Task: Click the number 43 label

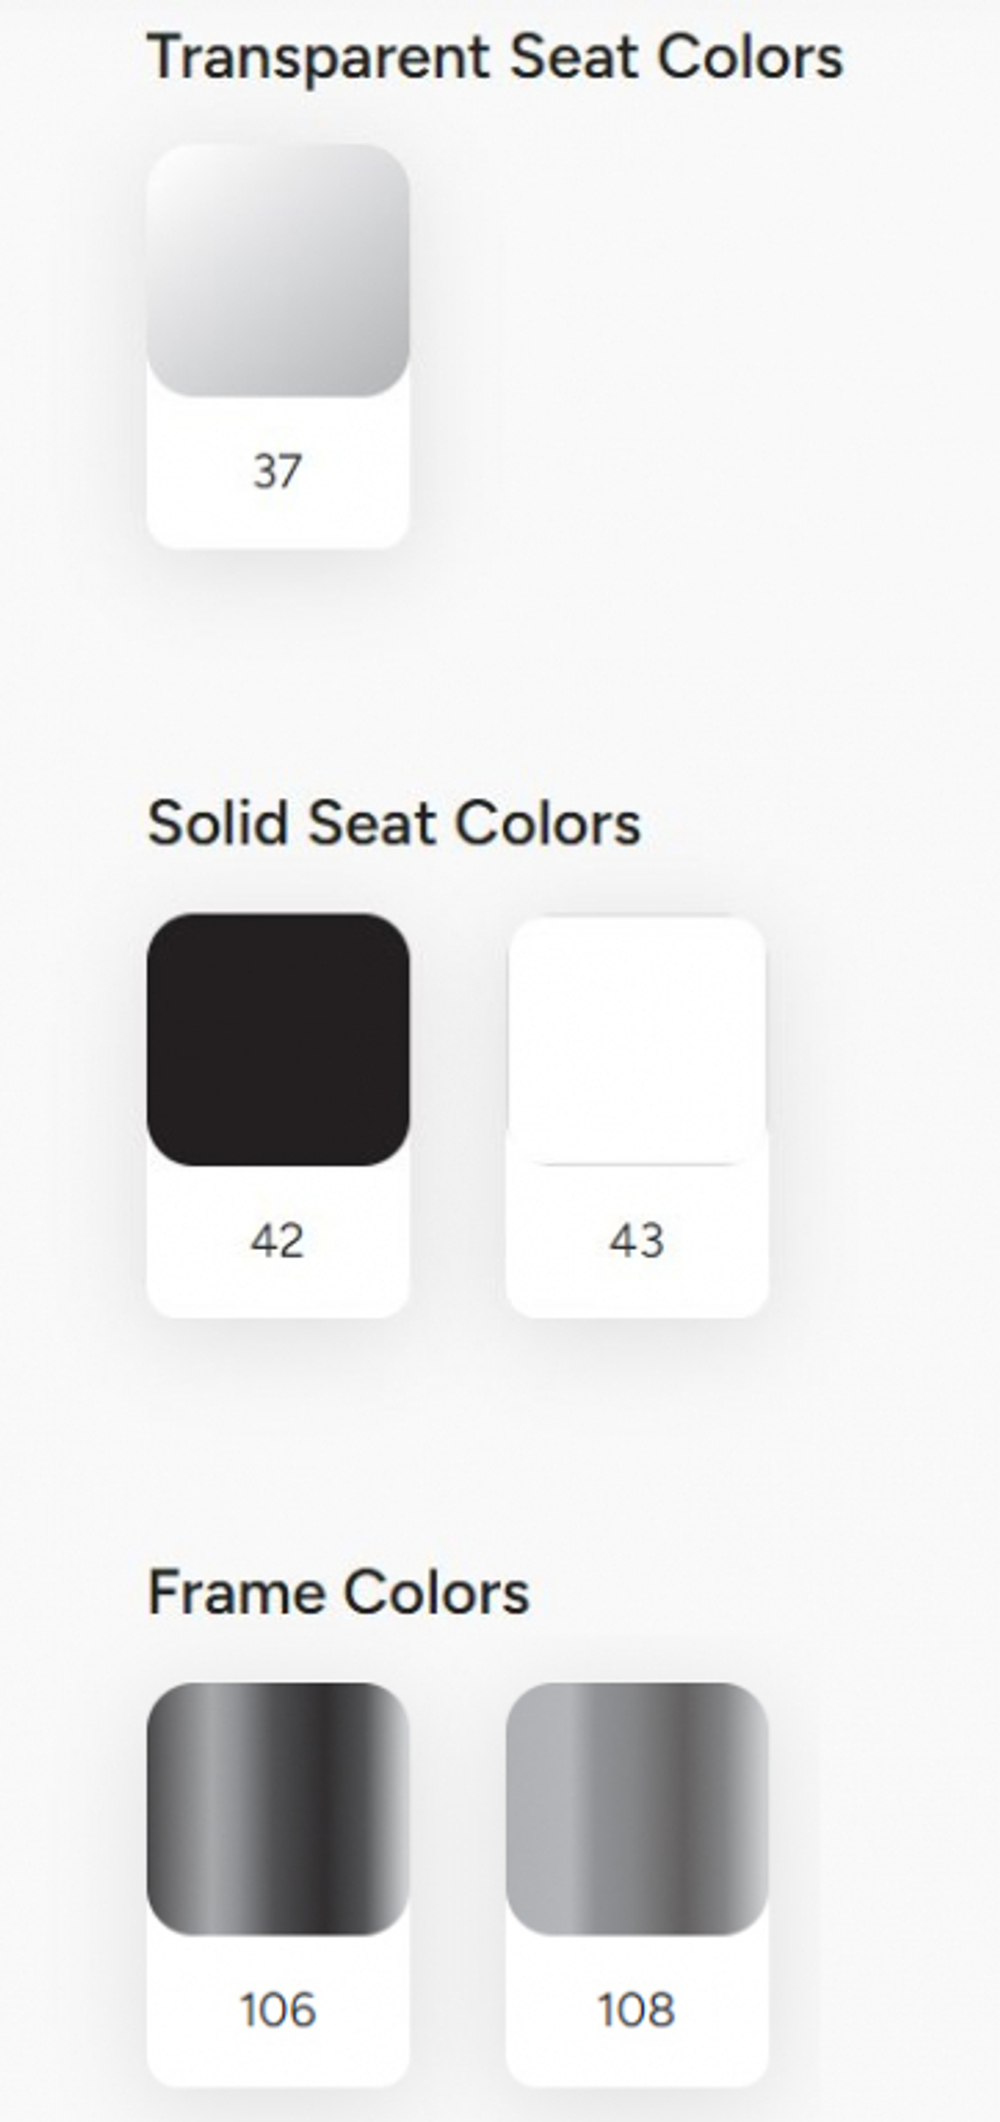Action: [637, 1241]
